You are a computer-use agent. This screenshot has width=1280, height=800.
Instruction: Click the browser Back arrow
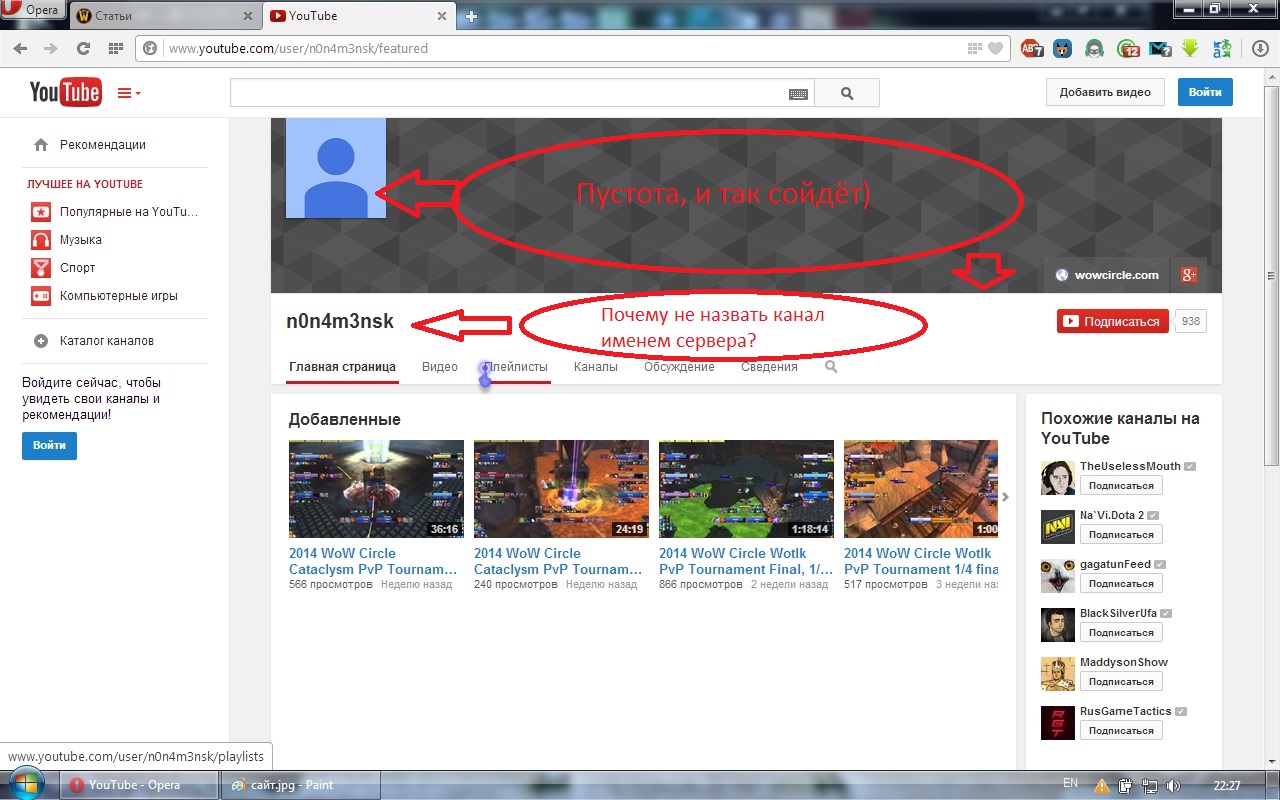coord(22,48)
